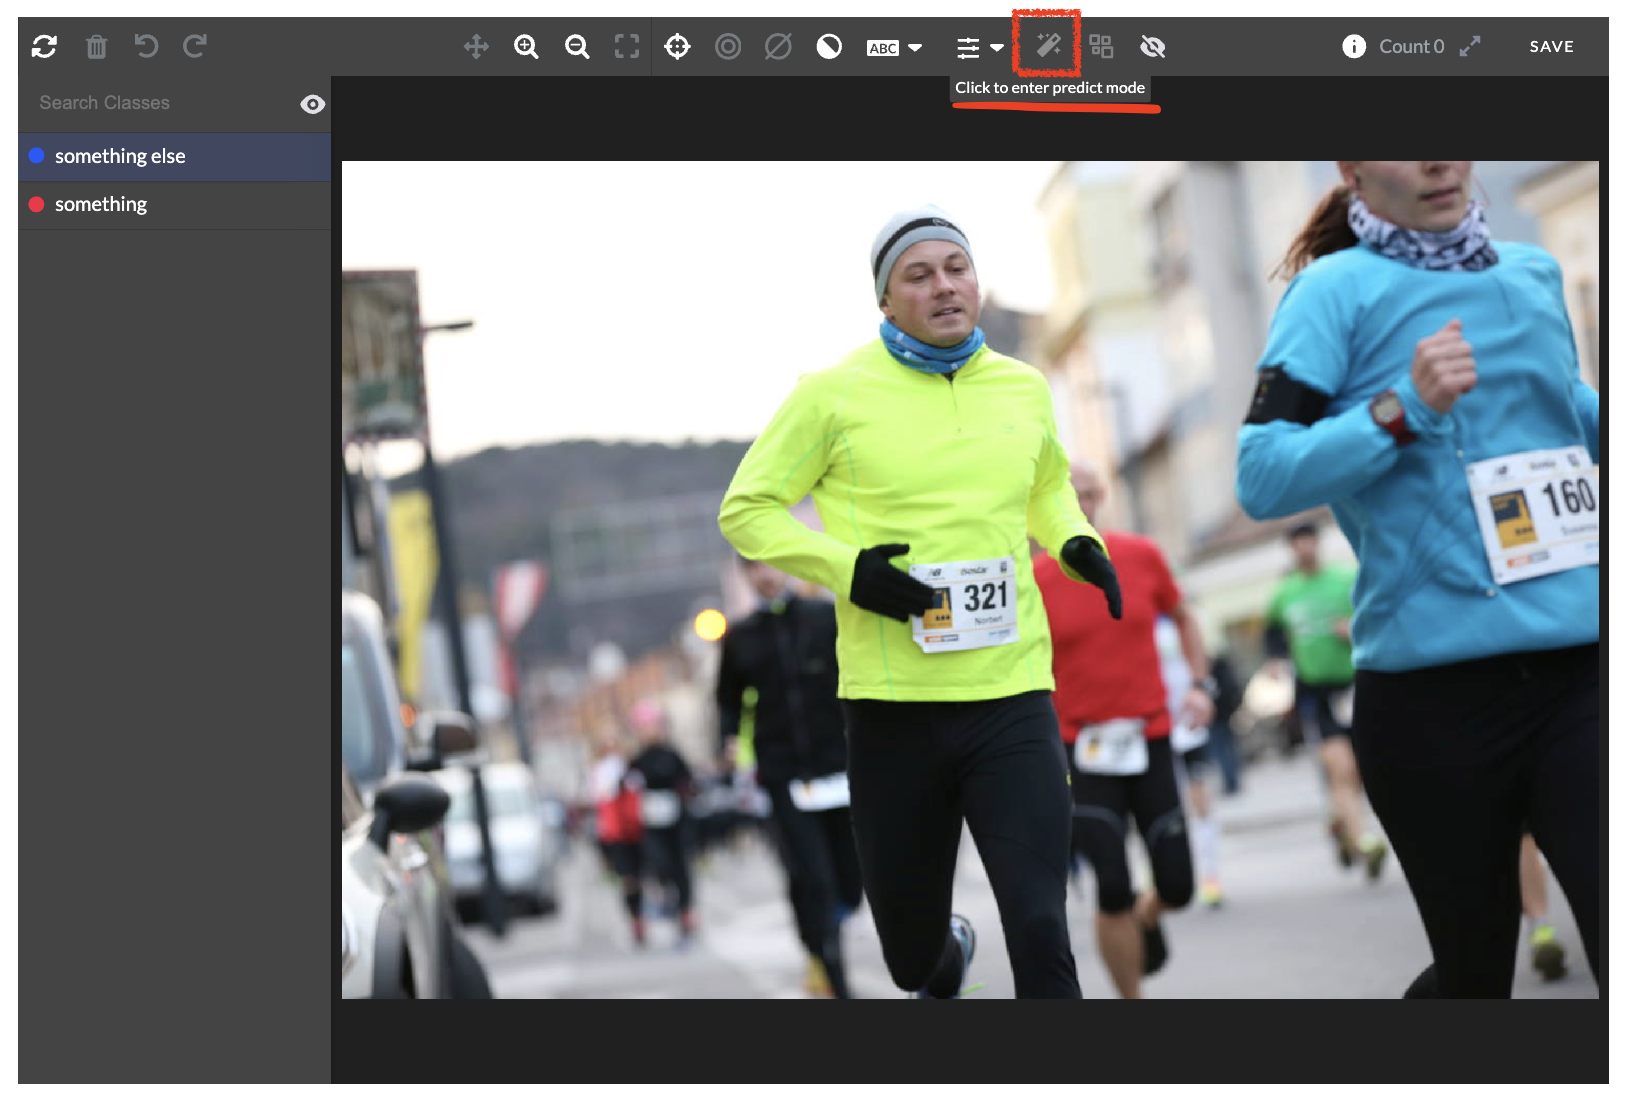Click the SAVE button
The height and width of the screenshot is (1098, 1627).
1551,47
